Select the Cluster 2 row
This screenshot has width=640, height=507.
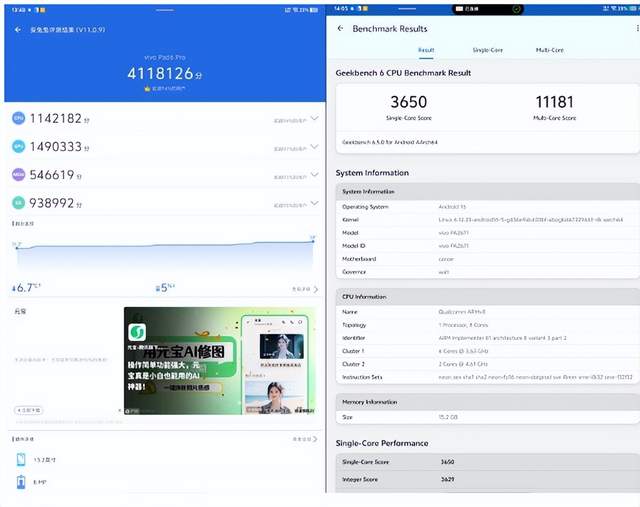pyautogui.click(x=487, y=364)
